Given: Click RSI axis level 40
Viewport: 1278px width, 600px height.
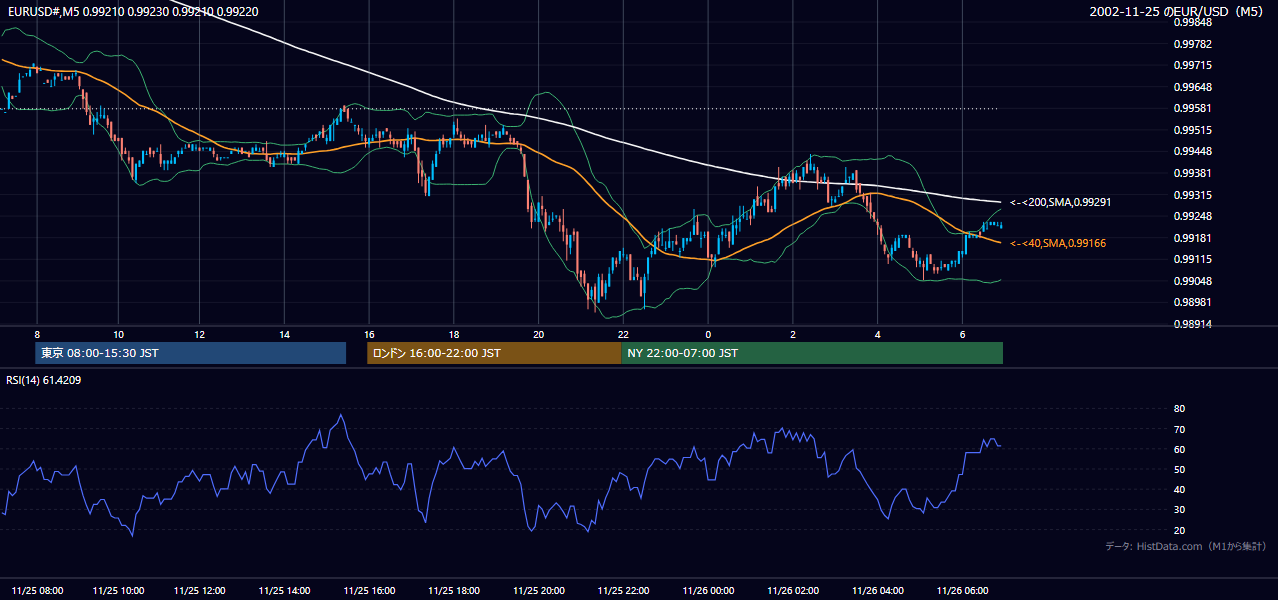Looking at the screenshot, I should 1179,489.
